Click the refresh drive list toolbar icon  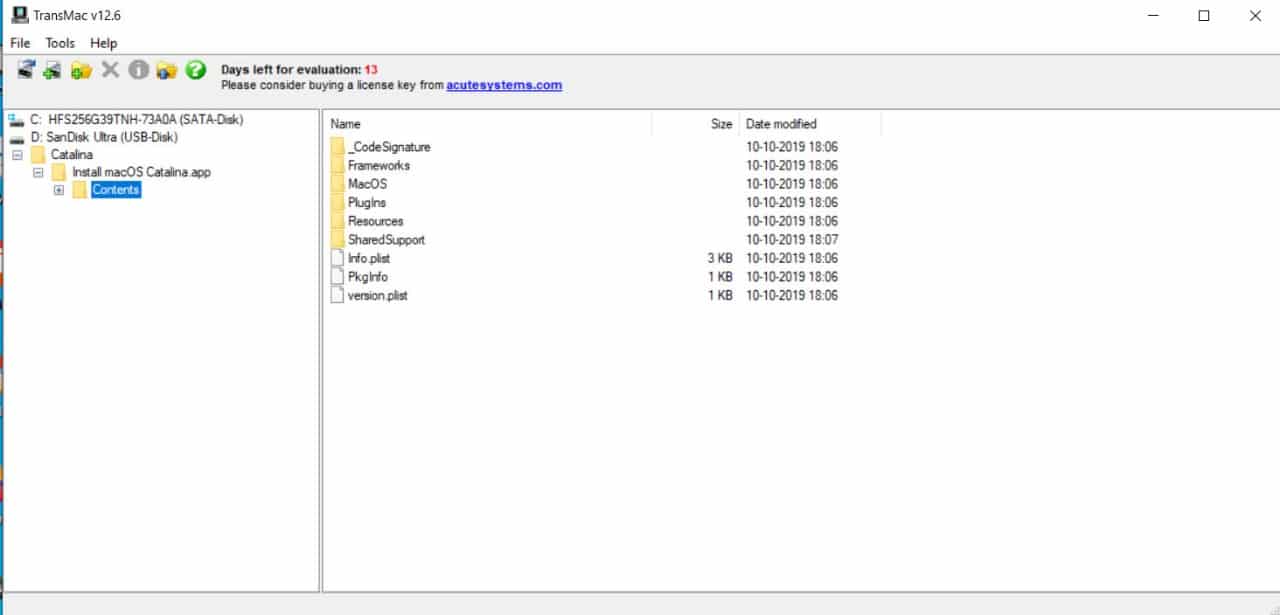click(26, 70)
